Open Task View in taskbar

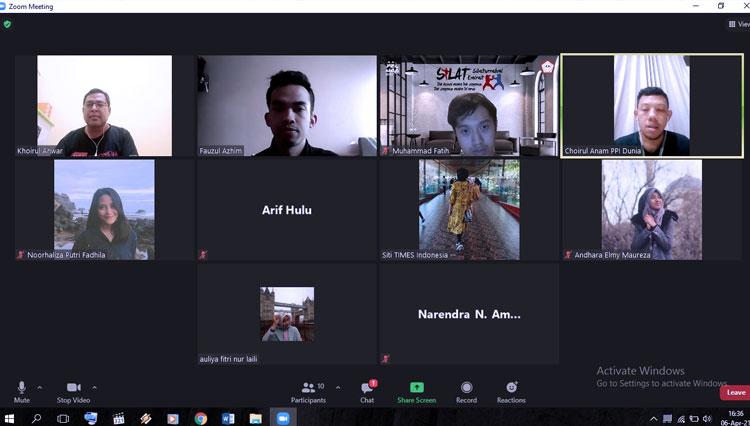coord(63,419)
